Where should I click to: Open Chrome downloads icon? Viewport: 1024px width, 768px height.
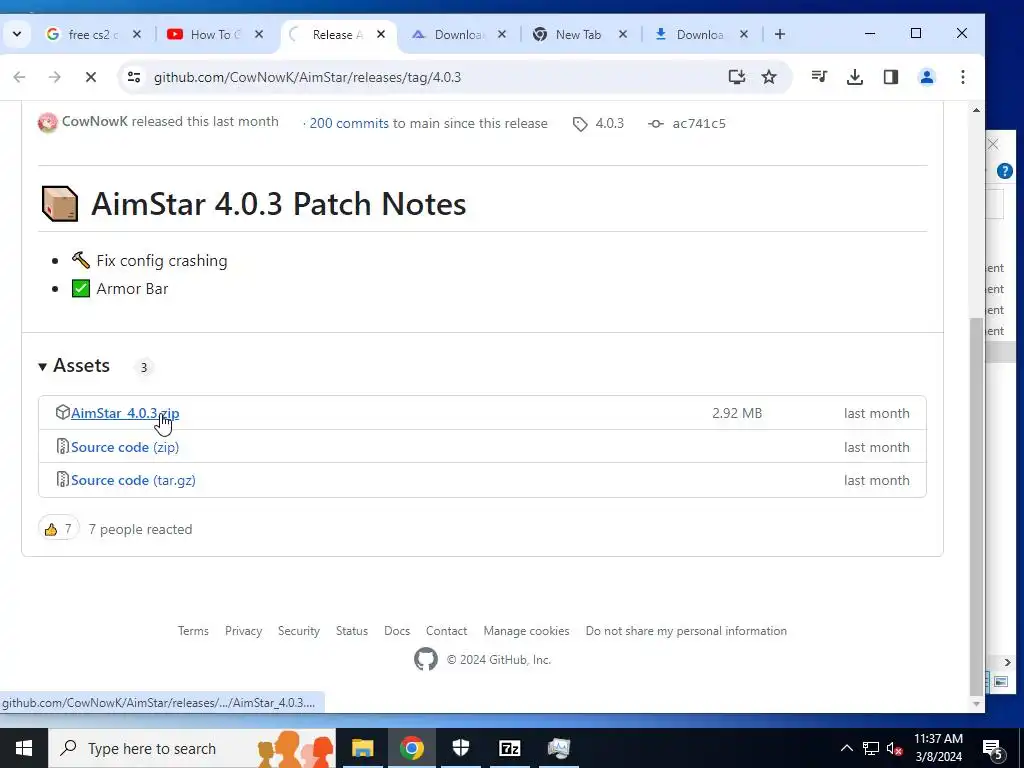(855, 77)
